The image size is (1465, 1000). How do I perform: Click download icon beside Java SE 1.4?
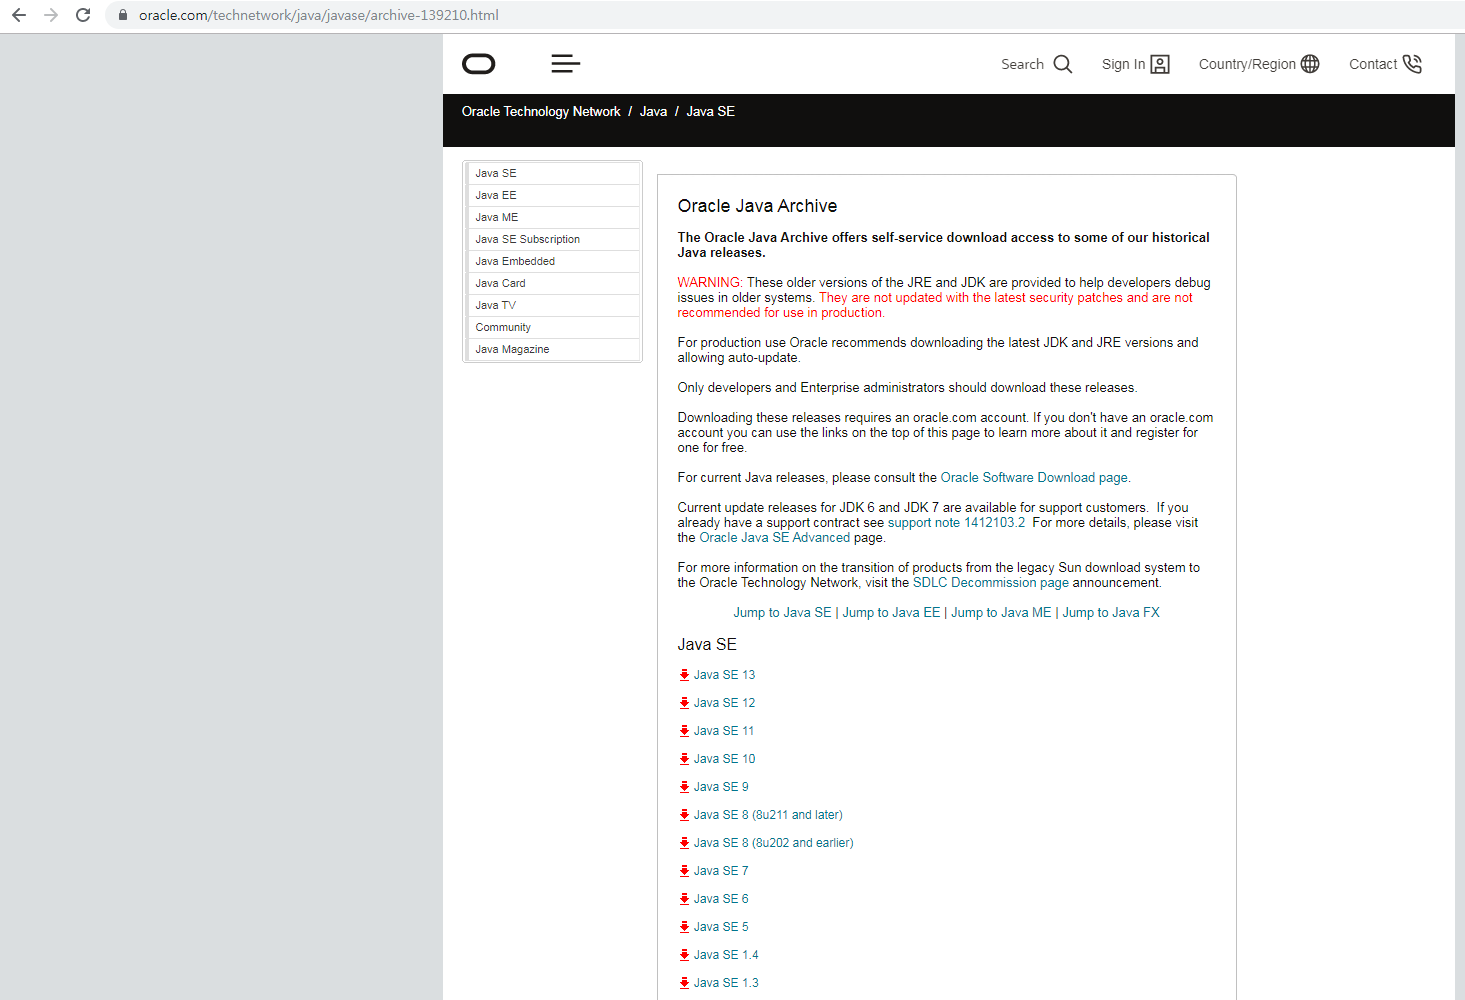(684, 955)
